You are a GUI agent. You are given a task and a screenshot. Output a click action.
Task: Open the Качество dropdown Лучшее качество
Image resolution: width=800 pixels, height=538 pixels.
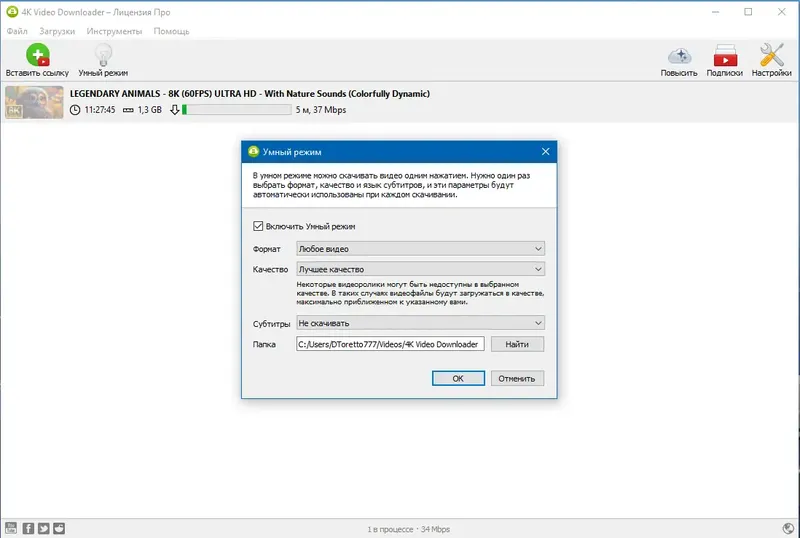(420, 269)
